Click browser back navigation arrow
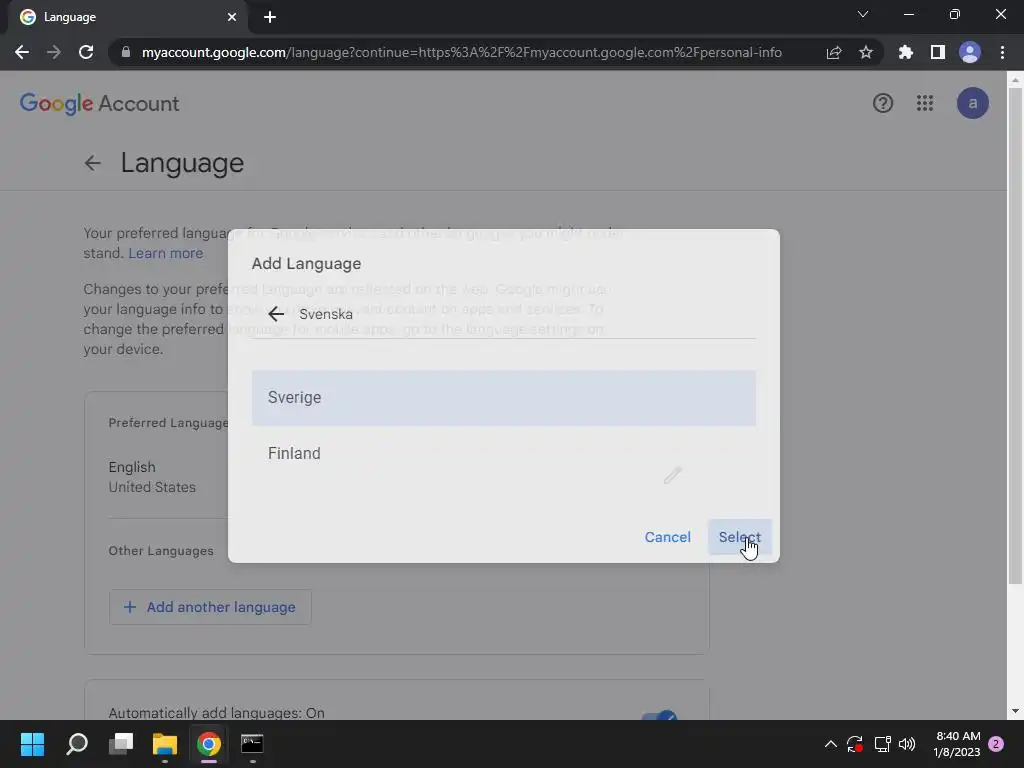 pos(22,52)
